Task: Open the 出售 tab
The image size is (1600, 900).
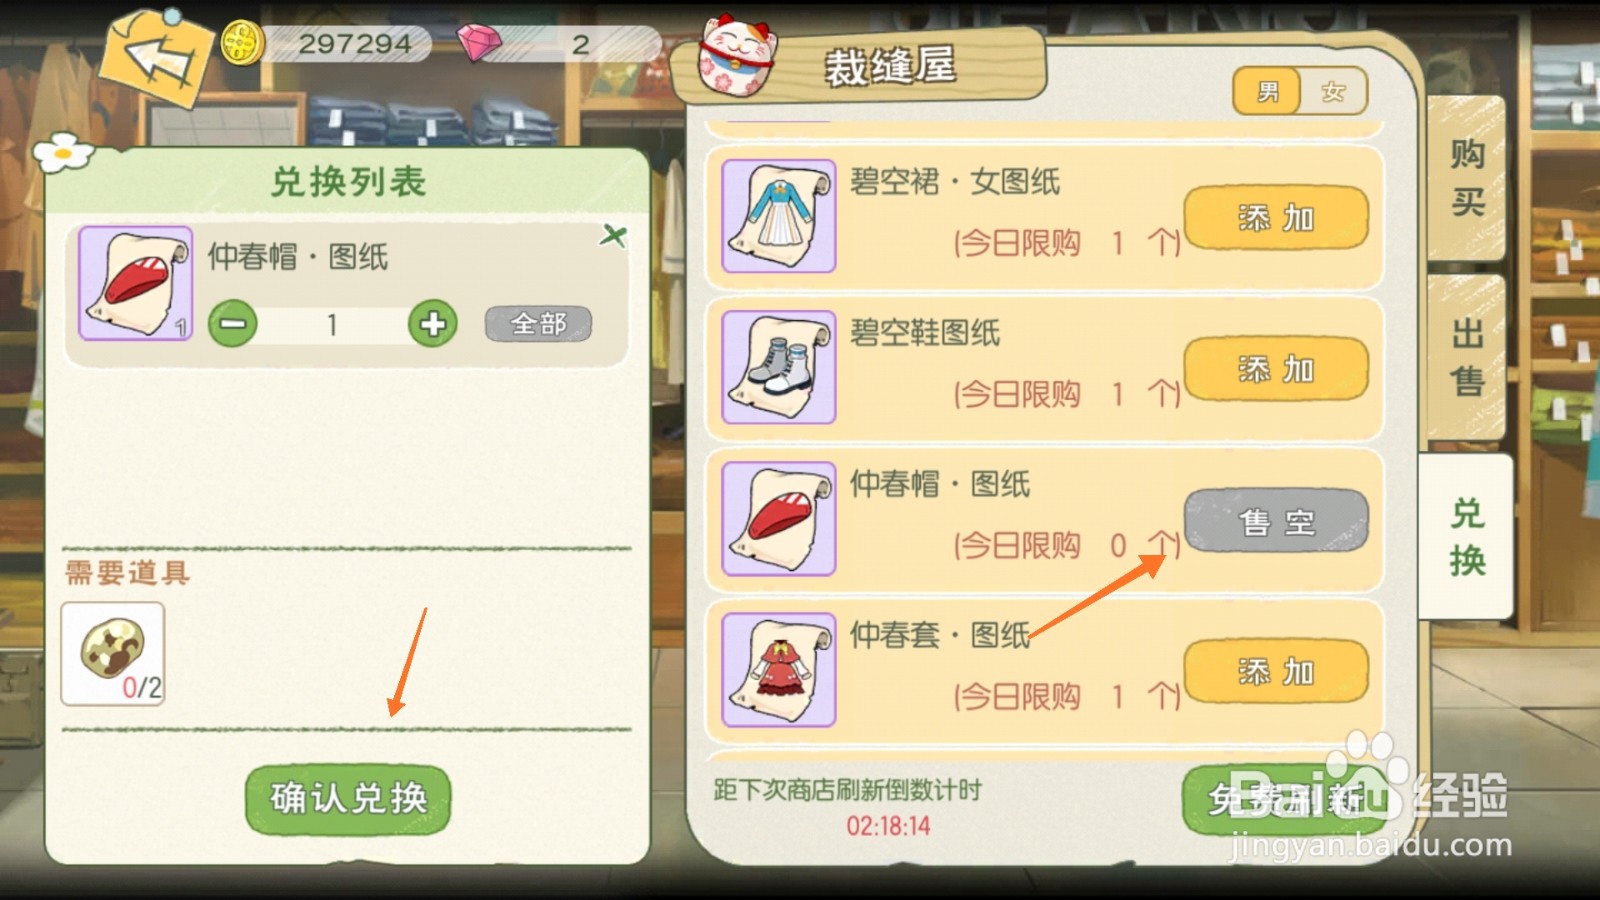Action: tap(1467, 357)
